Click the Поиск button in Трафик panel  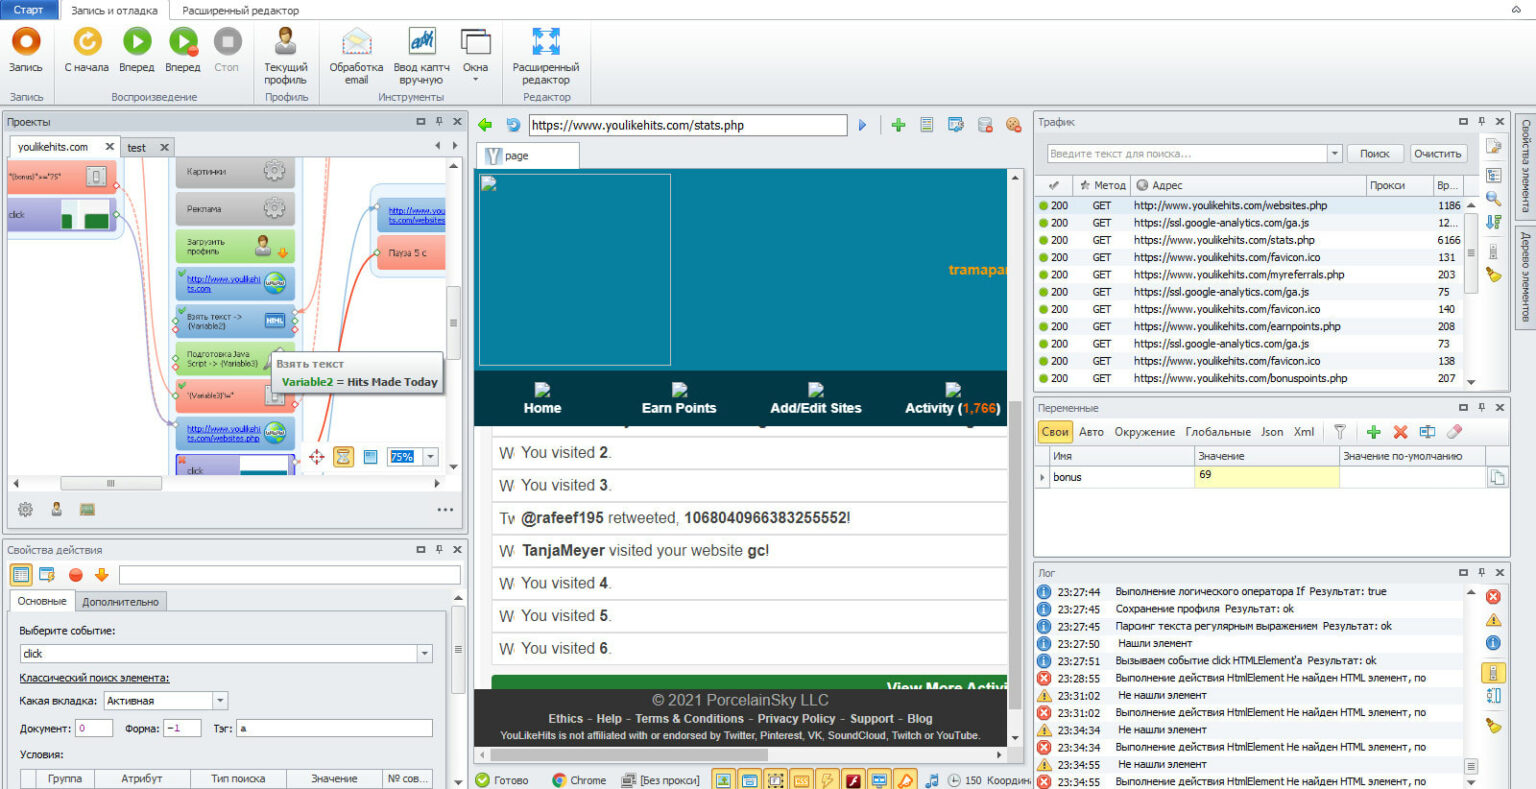click(1375, 153)
